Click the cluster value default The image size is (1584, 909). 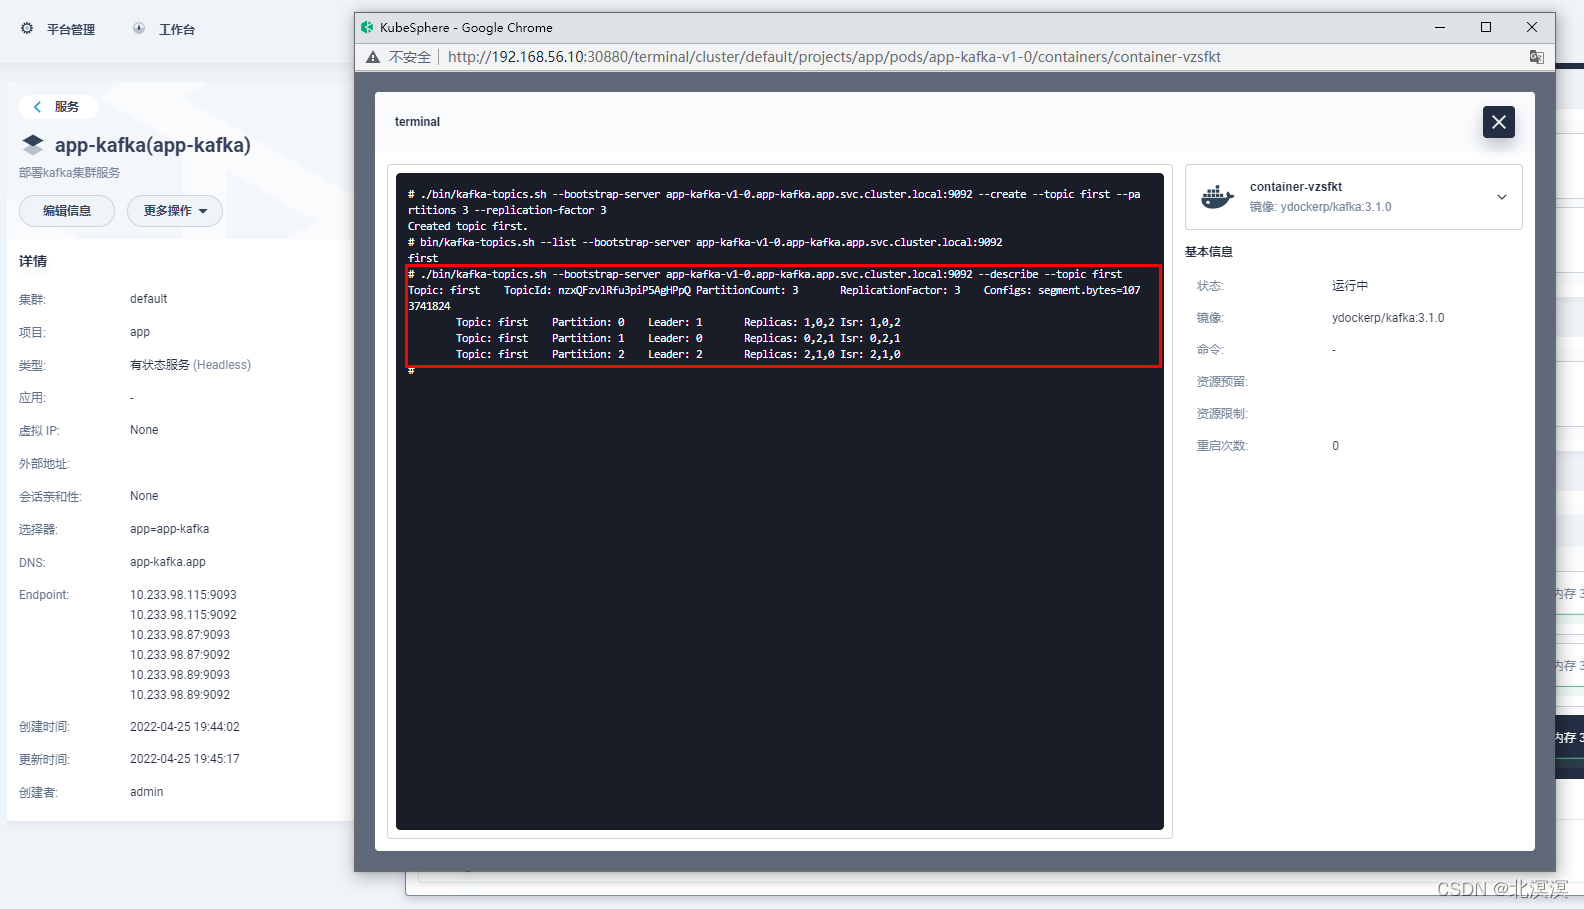point(148,299)
